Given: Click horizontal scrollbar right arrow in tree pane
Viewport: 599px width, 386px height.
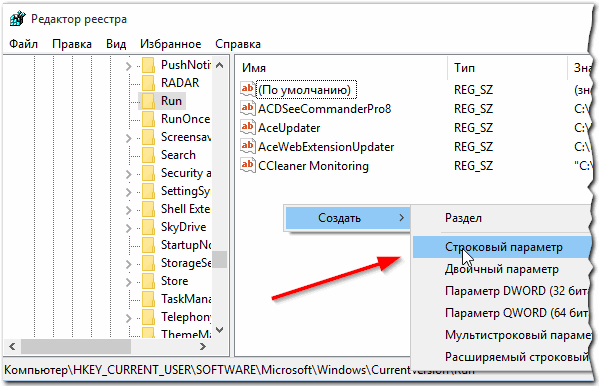Looking at the screenshot, I should click(x=203, y=347).
